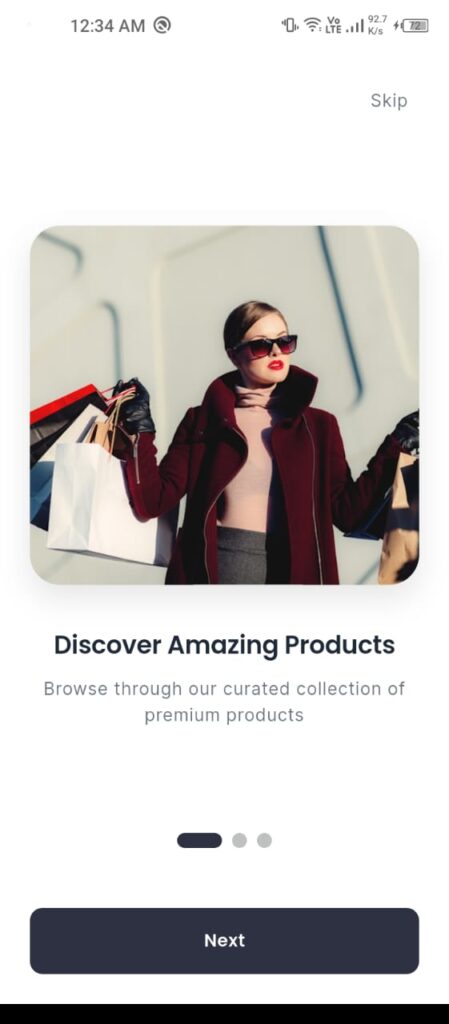Viewport: 449px width, 1024px height.
Task: Tap the Skip link
Action: tap(389, 101)
